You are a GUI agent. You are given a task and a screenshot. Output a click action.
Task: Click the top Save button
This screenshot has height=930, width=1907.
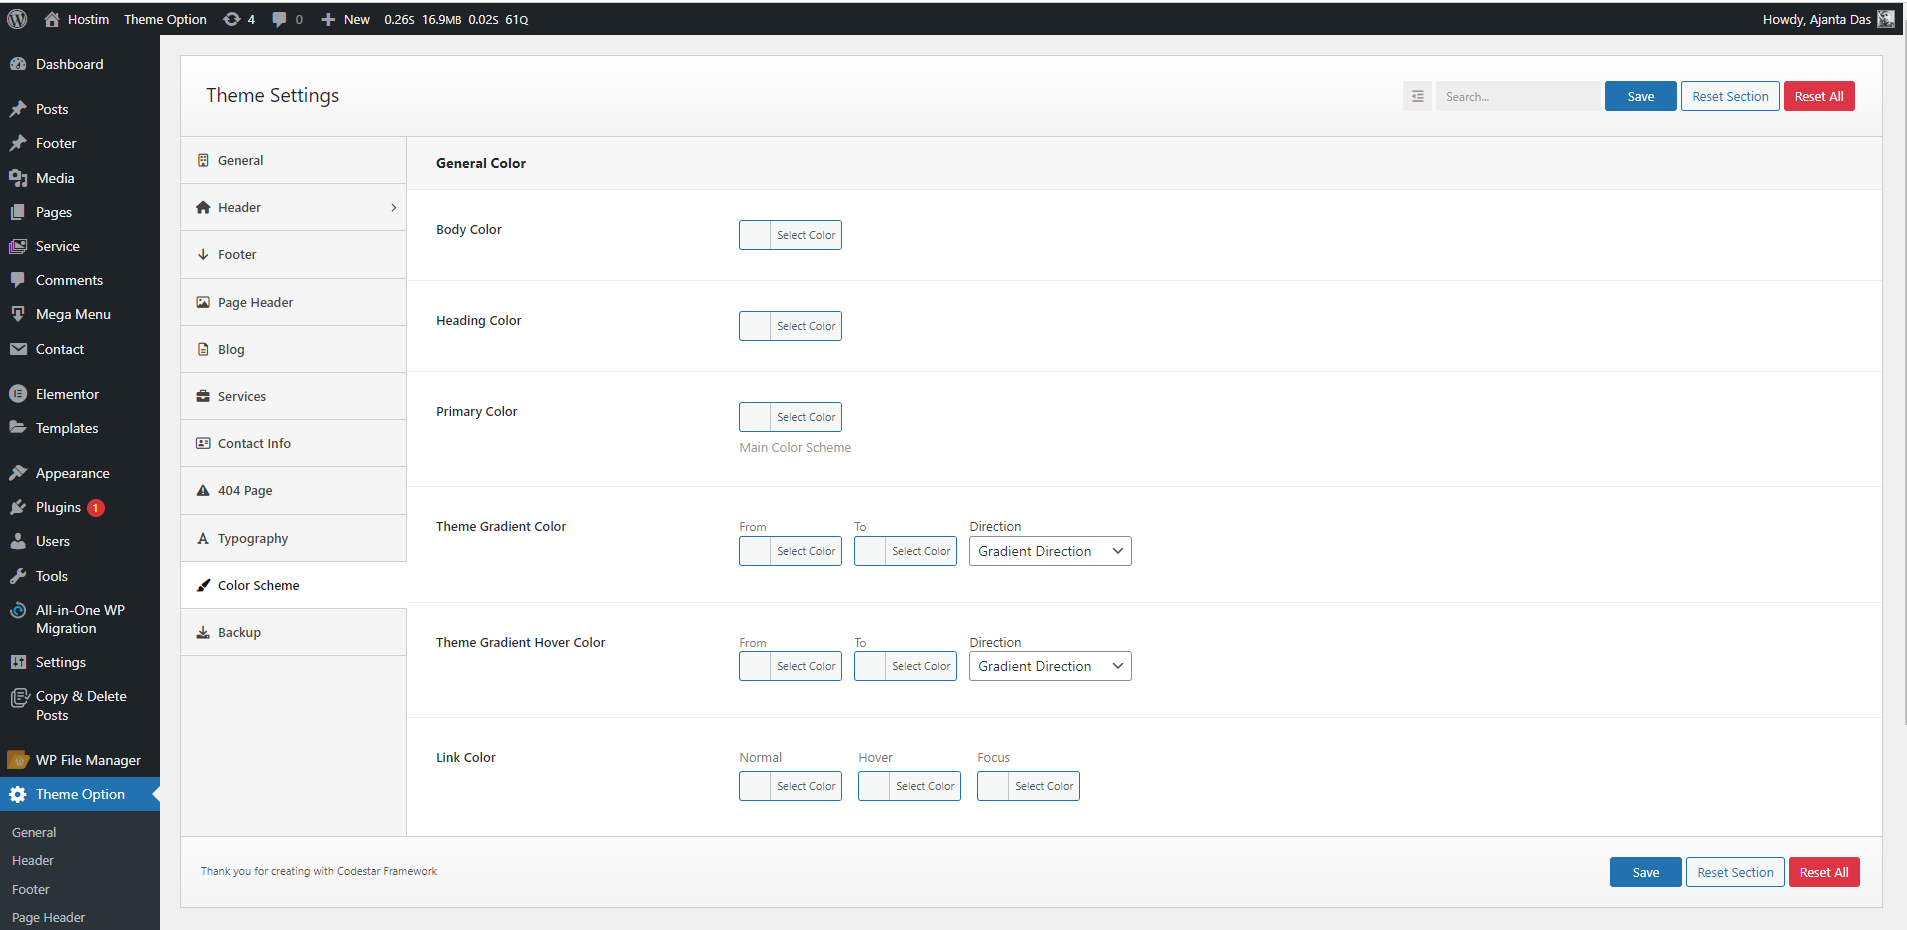1640,96
